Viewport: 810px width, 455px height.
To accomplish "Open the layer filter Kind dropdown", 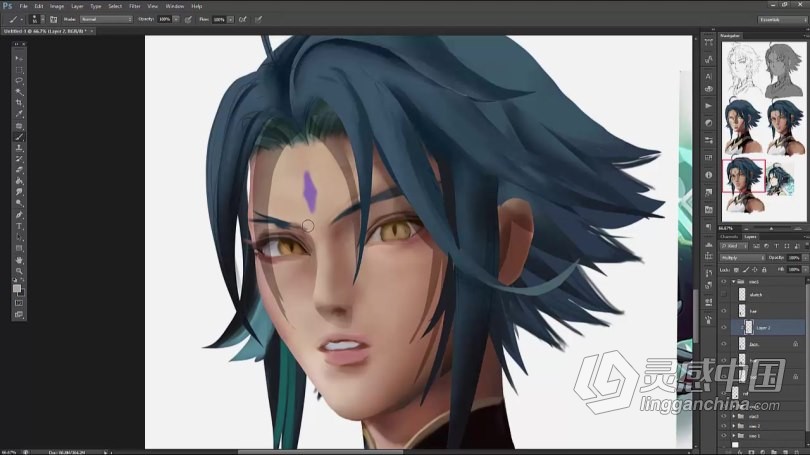I will click(x=736, y=246).
